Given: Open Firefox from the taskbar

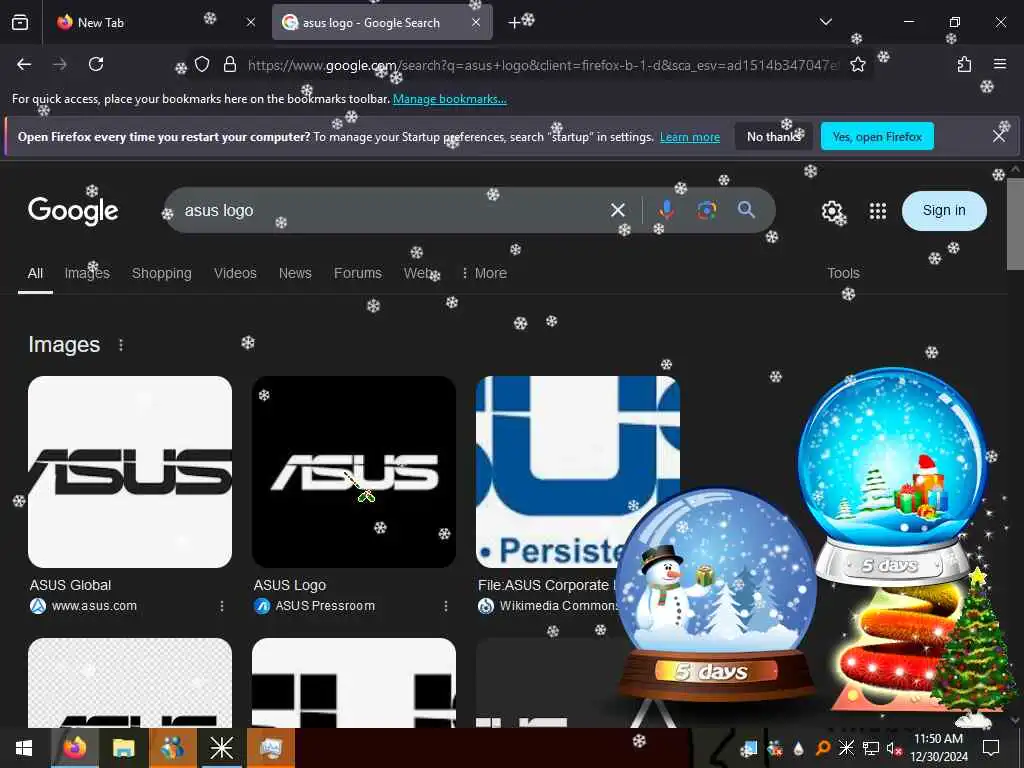Looking at the screenshot, I should [74, 748].
